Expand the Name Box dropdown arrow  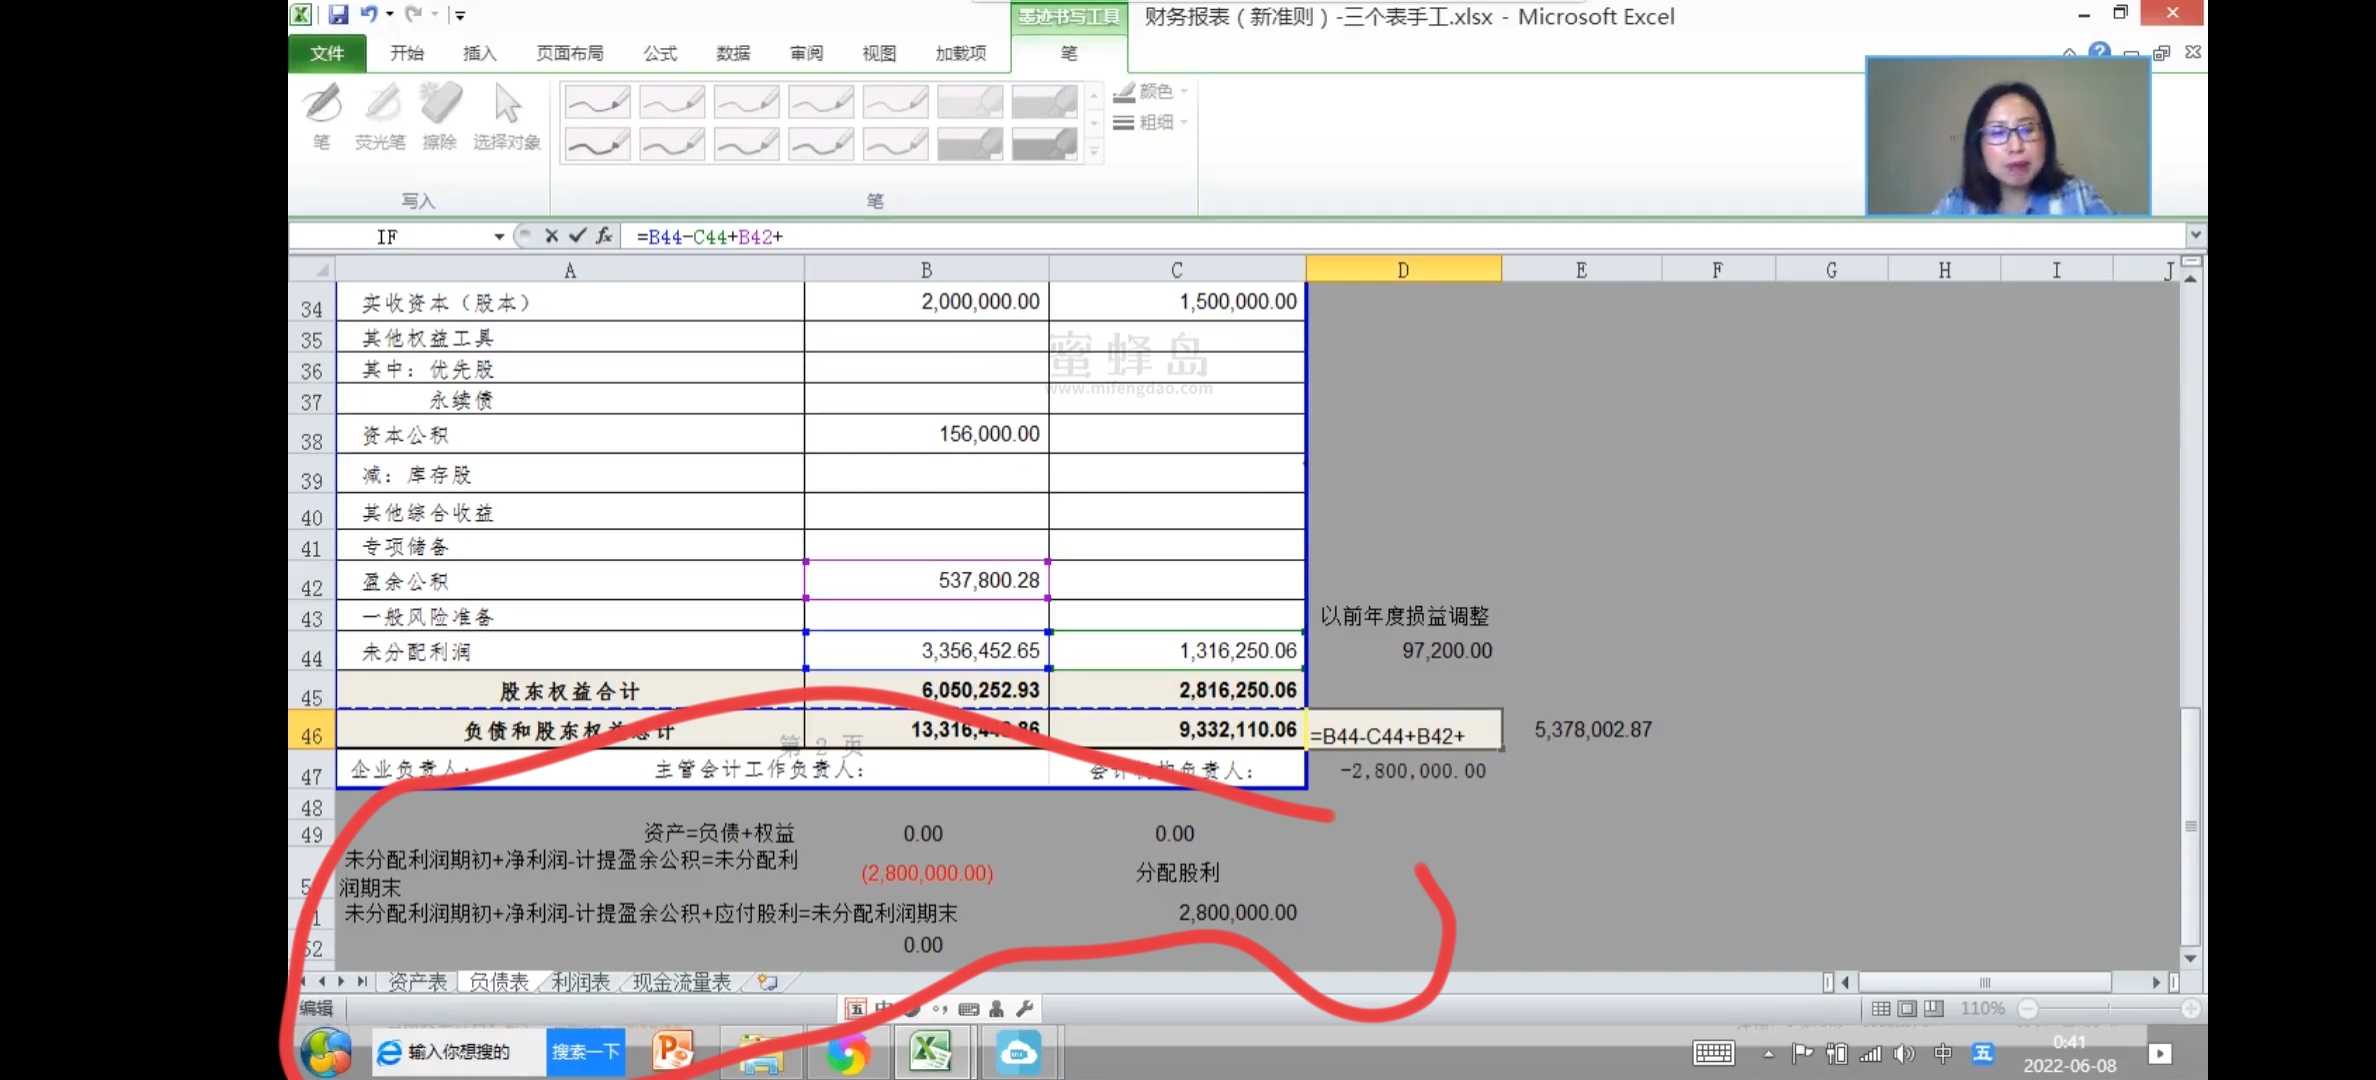click(x=498, y=236)
